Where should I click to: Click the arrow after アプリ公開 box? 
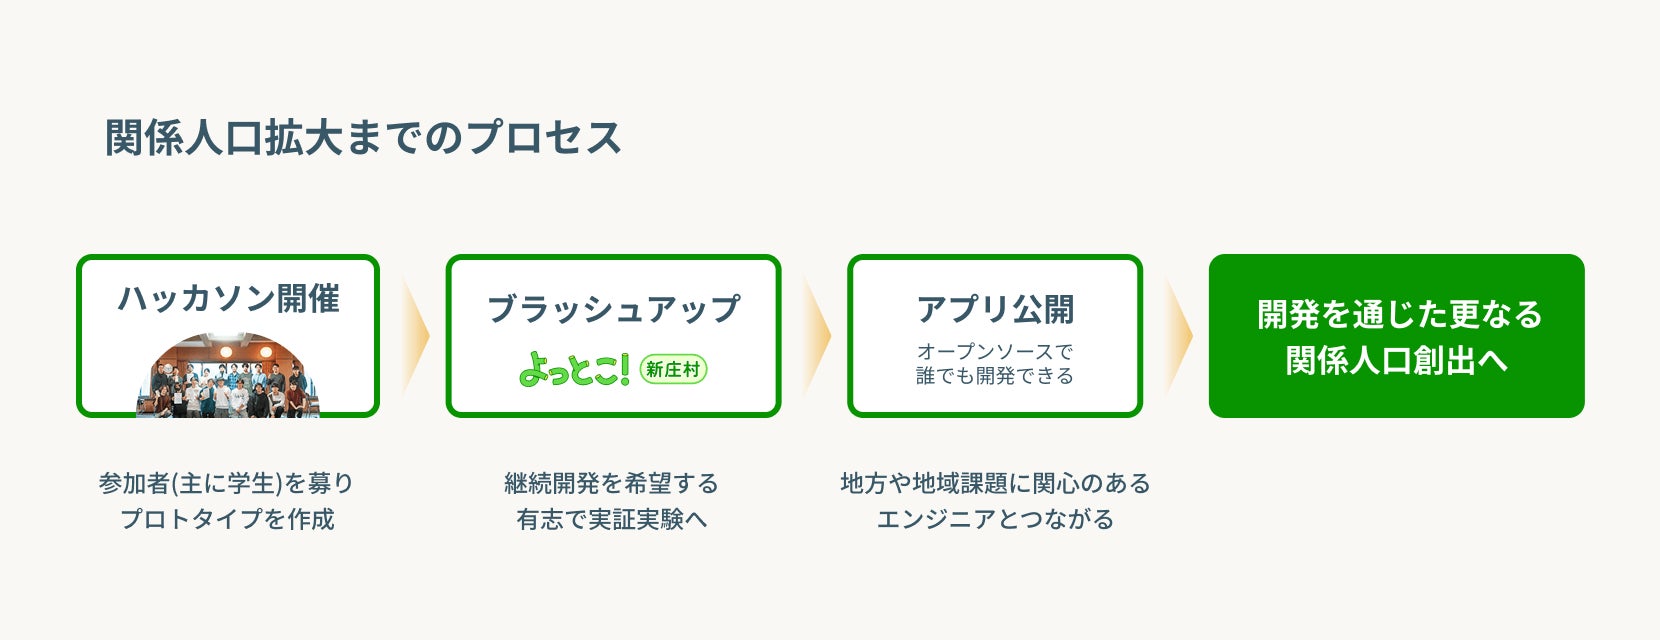point(1179,336)
